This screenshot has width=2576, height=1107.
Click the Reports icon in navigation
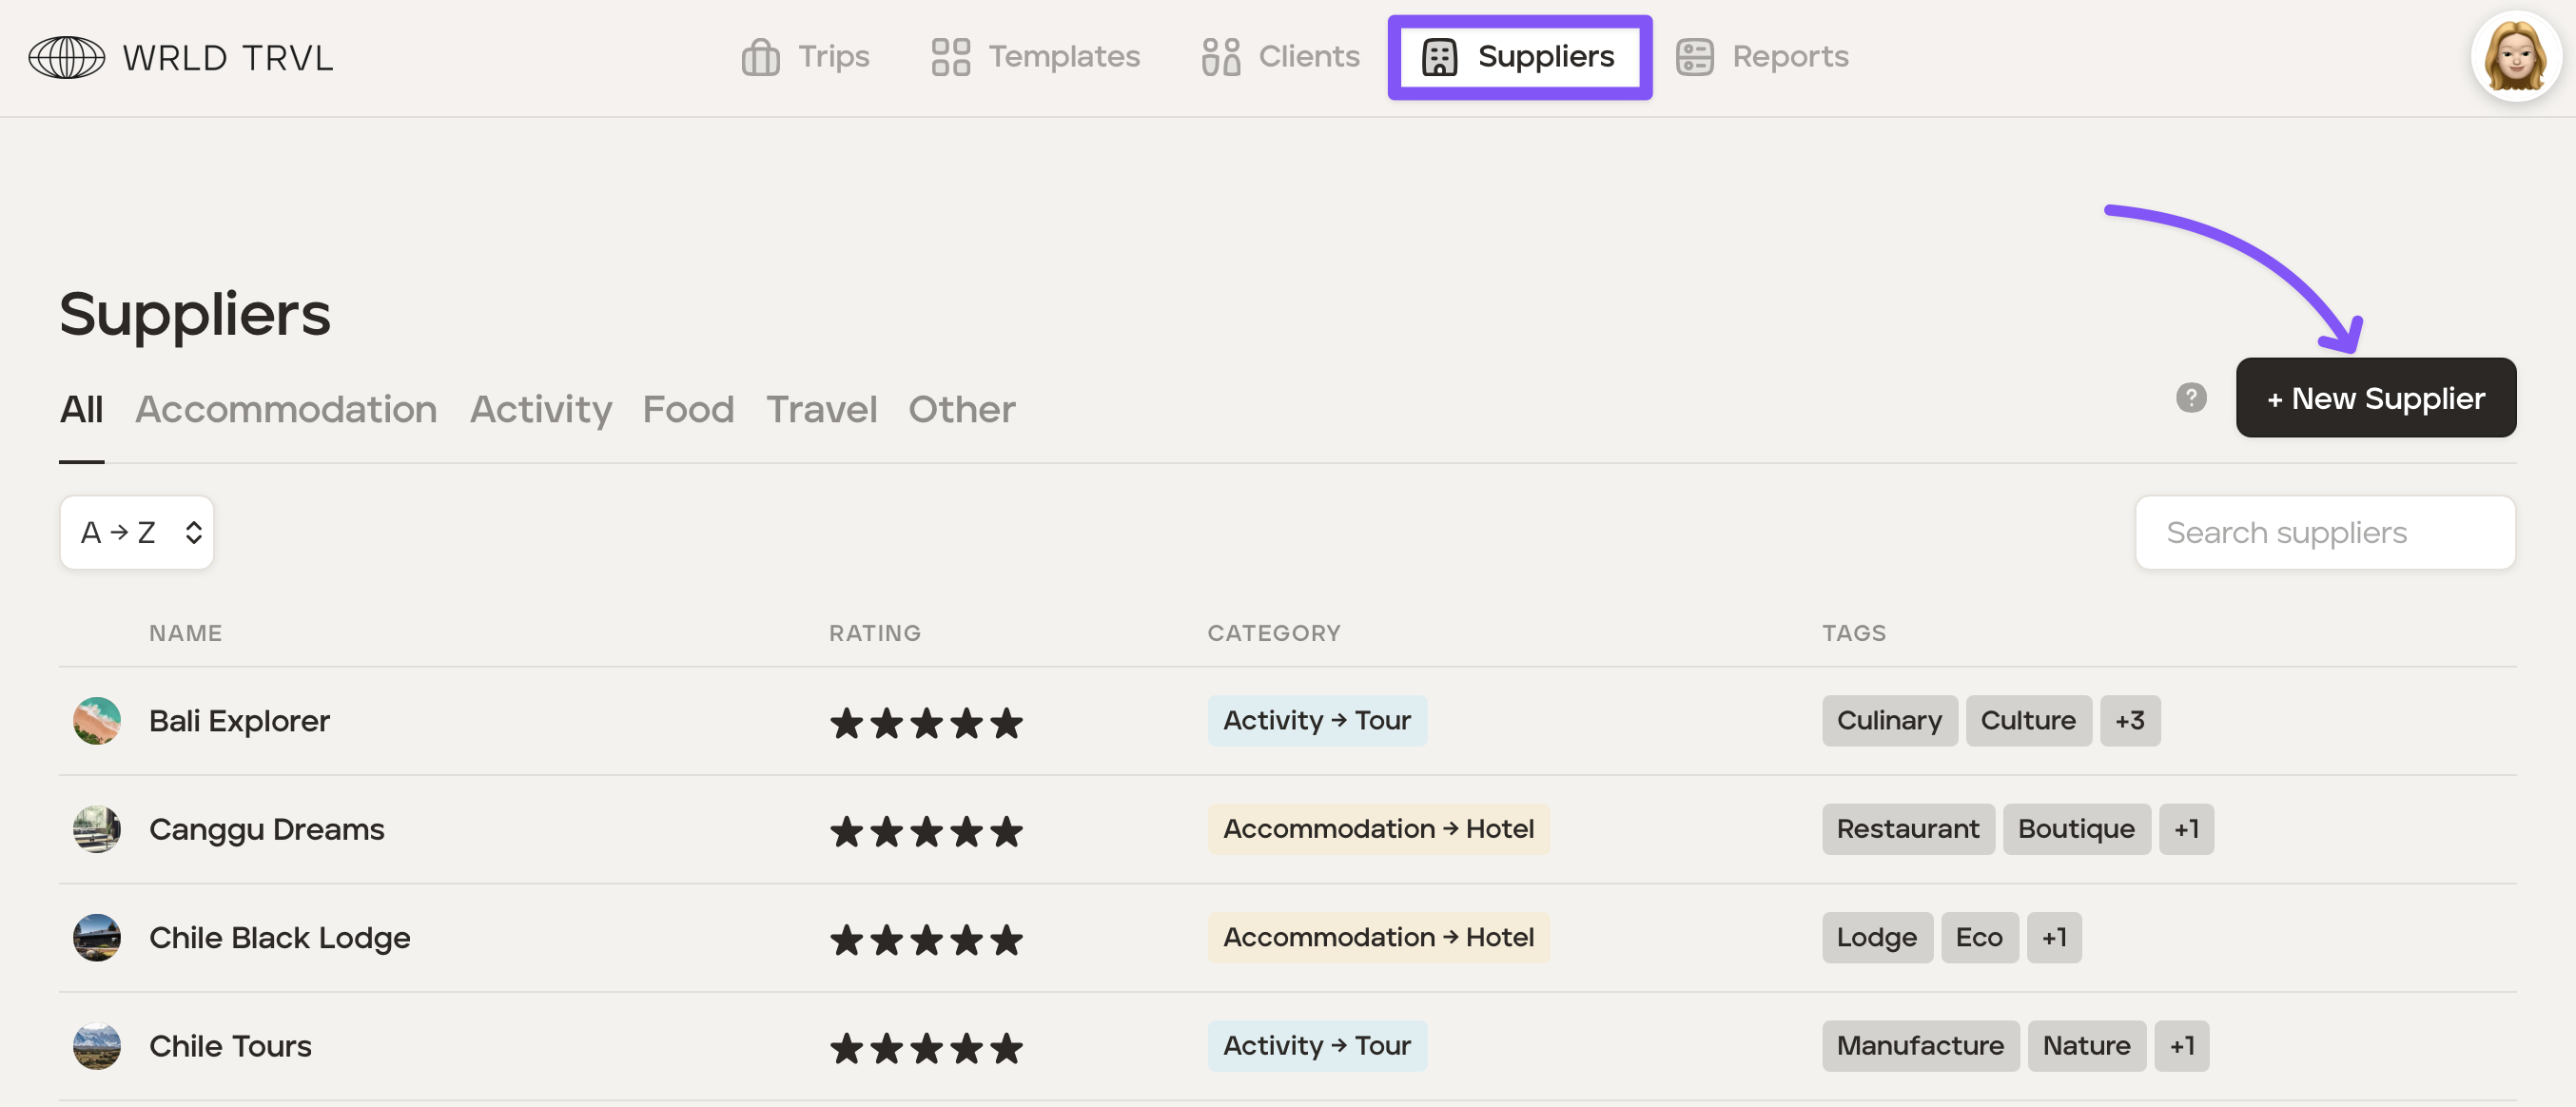[x=1694, y=57]
